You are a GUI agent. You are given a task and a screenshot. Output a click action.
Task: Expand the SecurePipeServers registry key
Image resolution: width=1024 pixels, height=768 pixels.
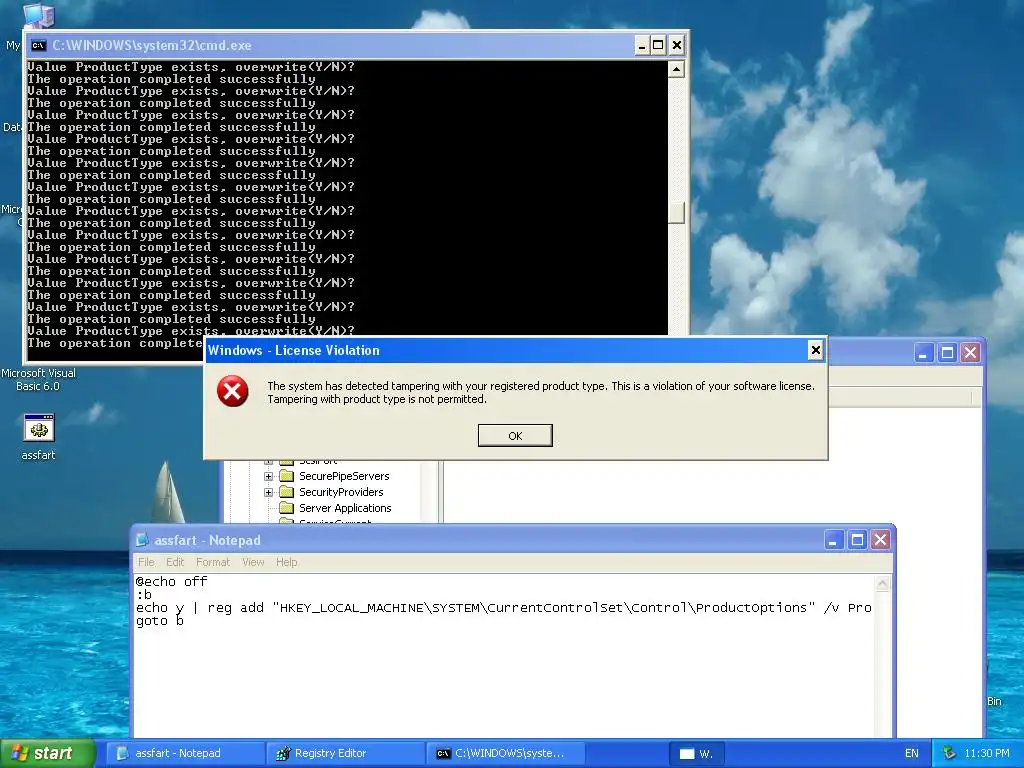point(268,476)
